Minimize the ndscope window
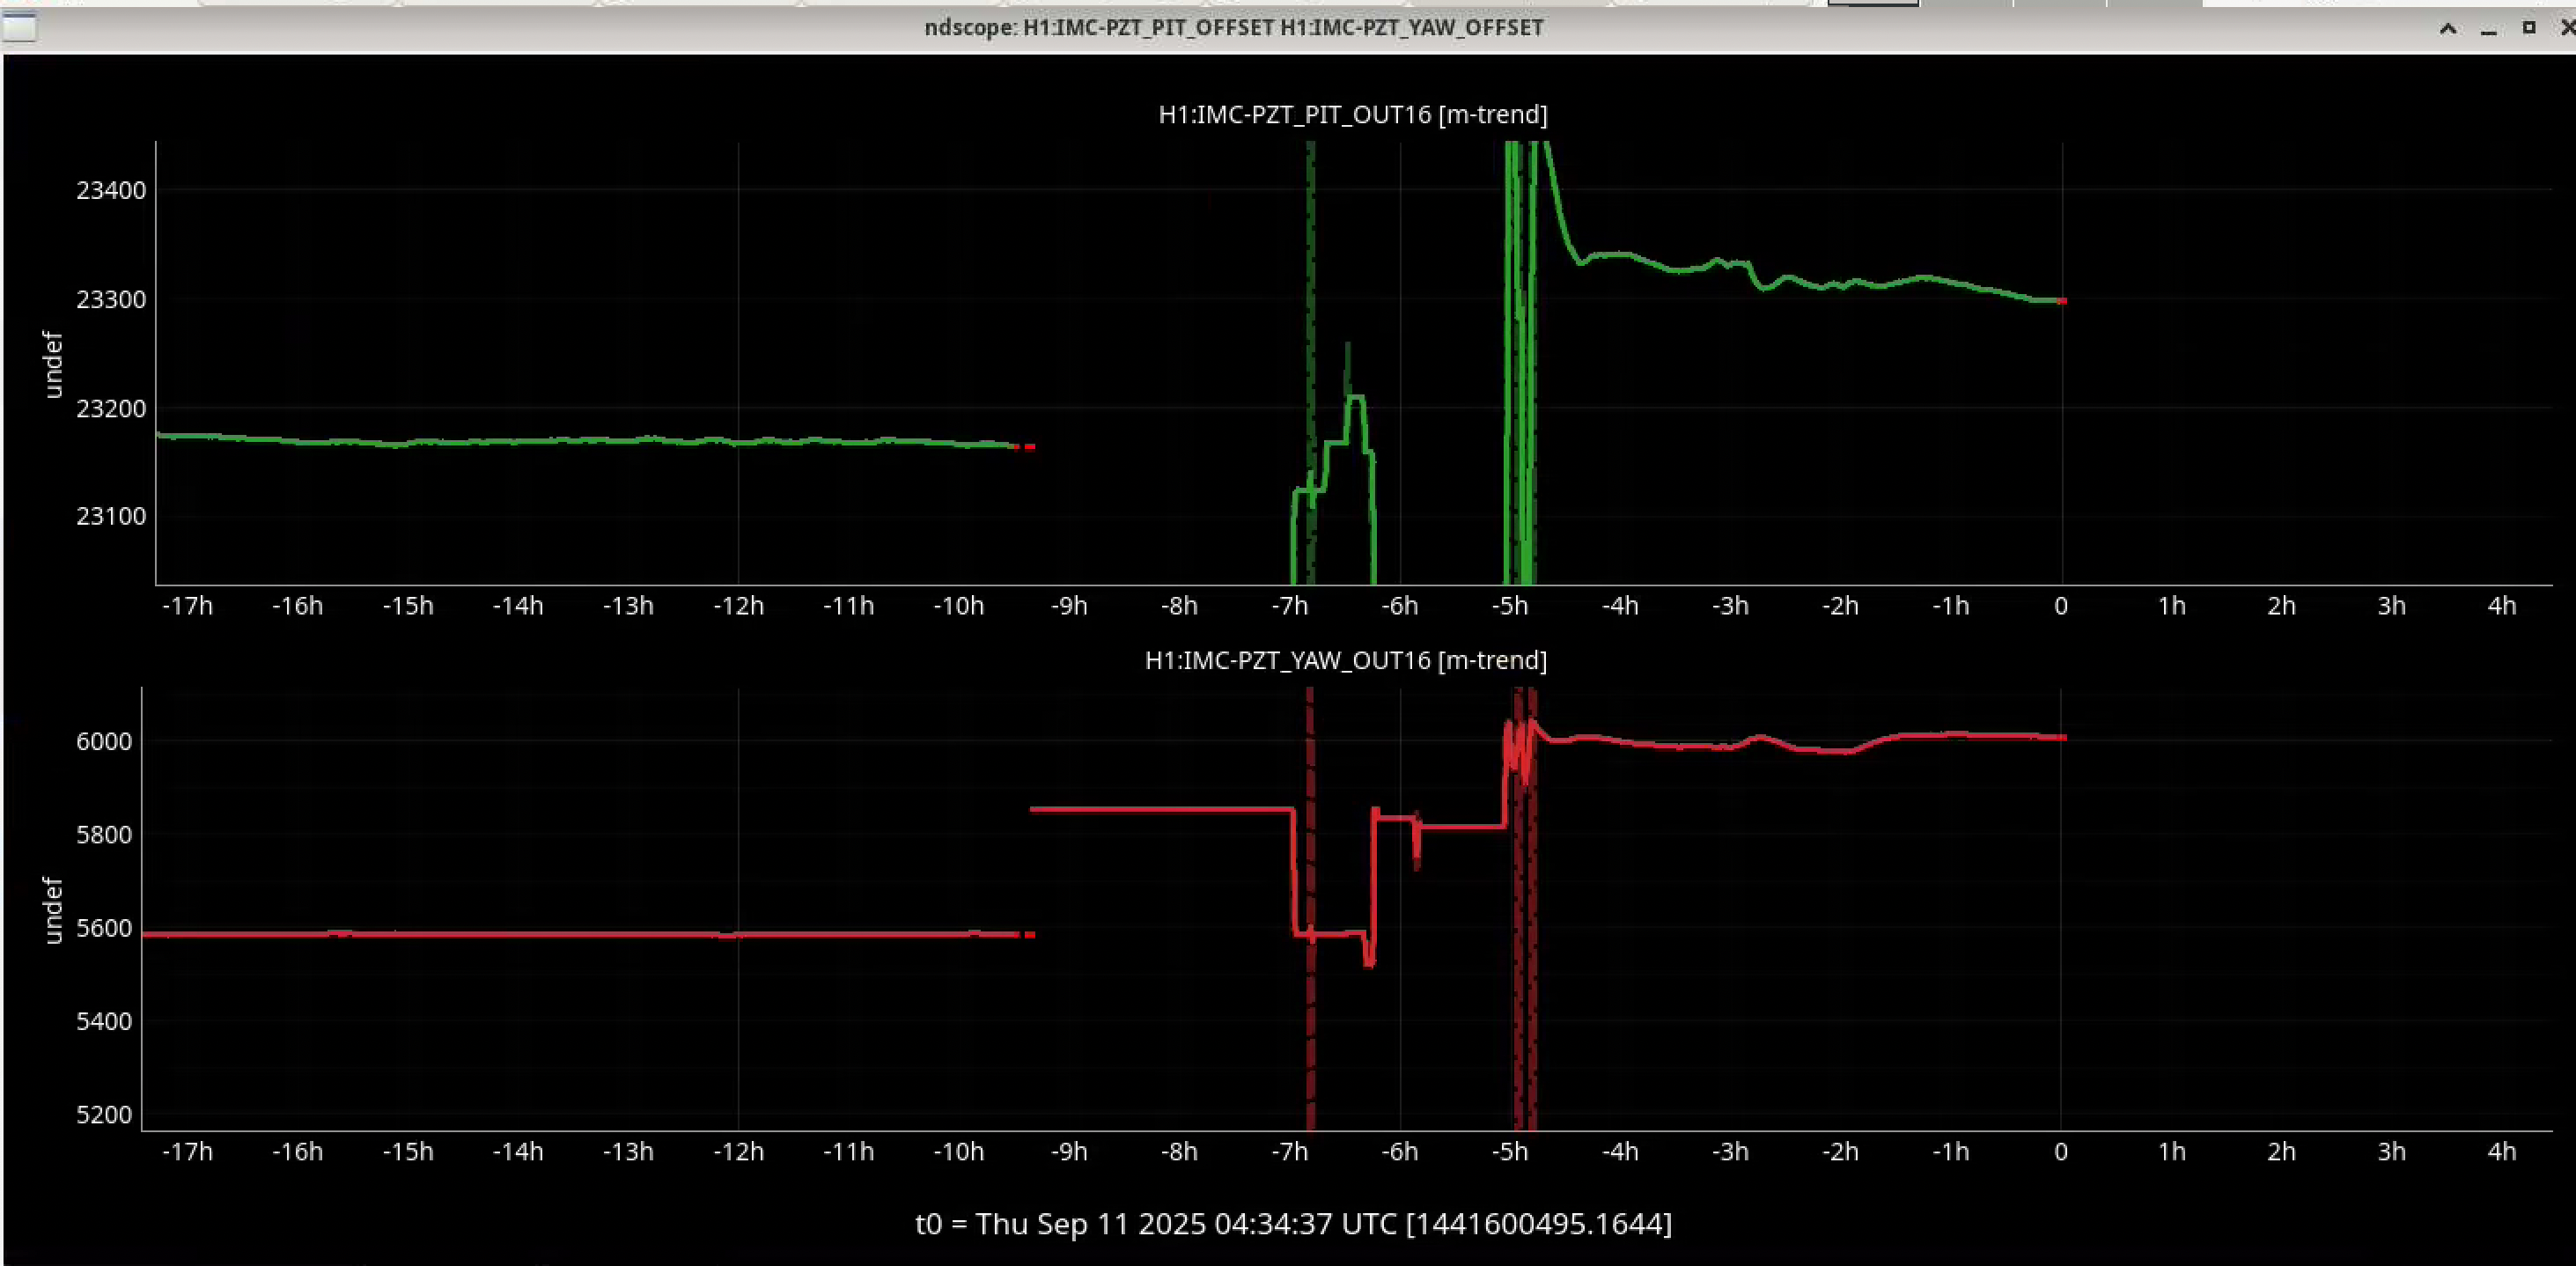The width and height of the screenshot is (2576, 1266). [x=2489, y=28]
